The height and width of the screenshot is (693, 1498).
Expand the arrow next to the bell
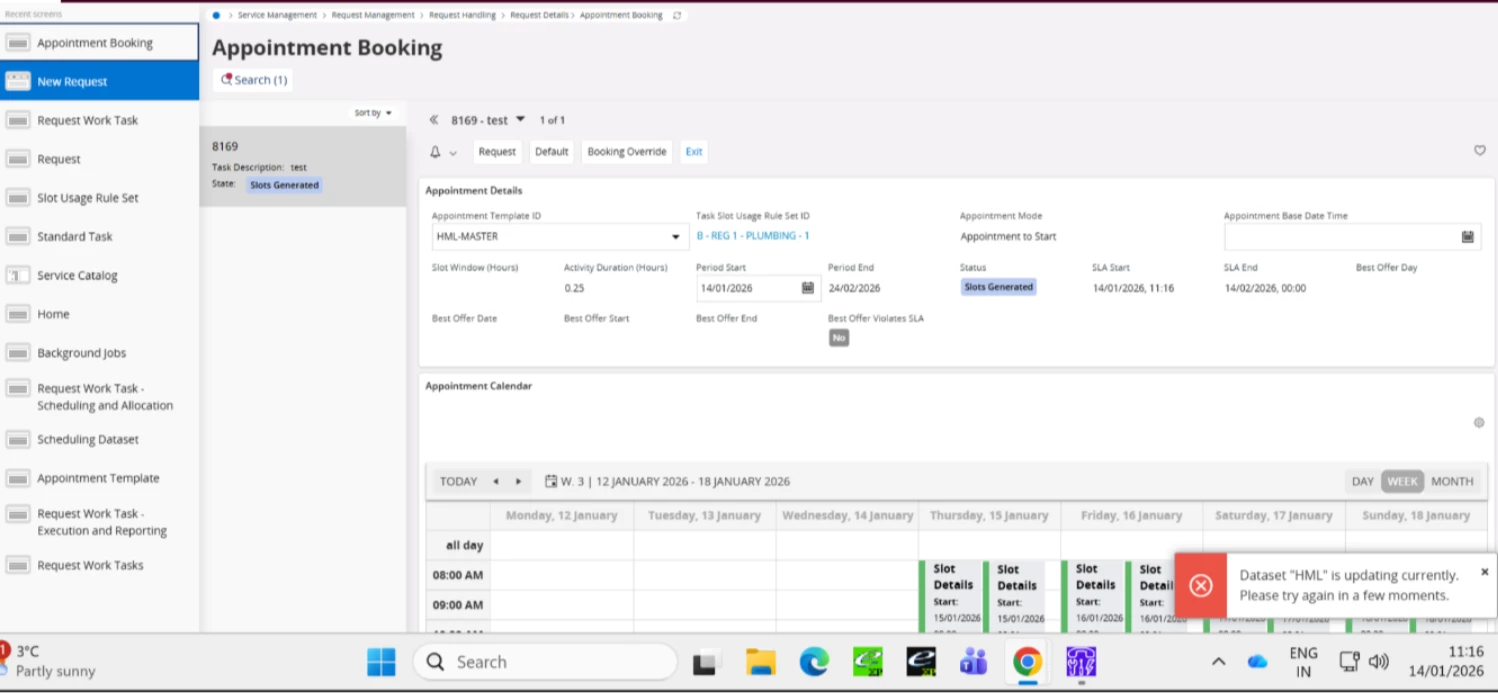pos(453,153)
